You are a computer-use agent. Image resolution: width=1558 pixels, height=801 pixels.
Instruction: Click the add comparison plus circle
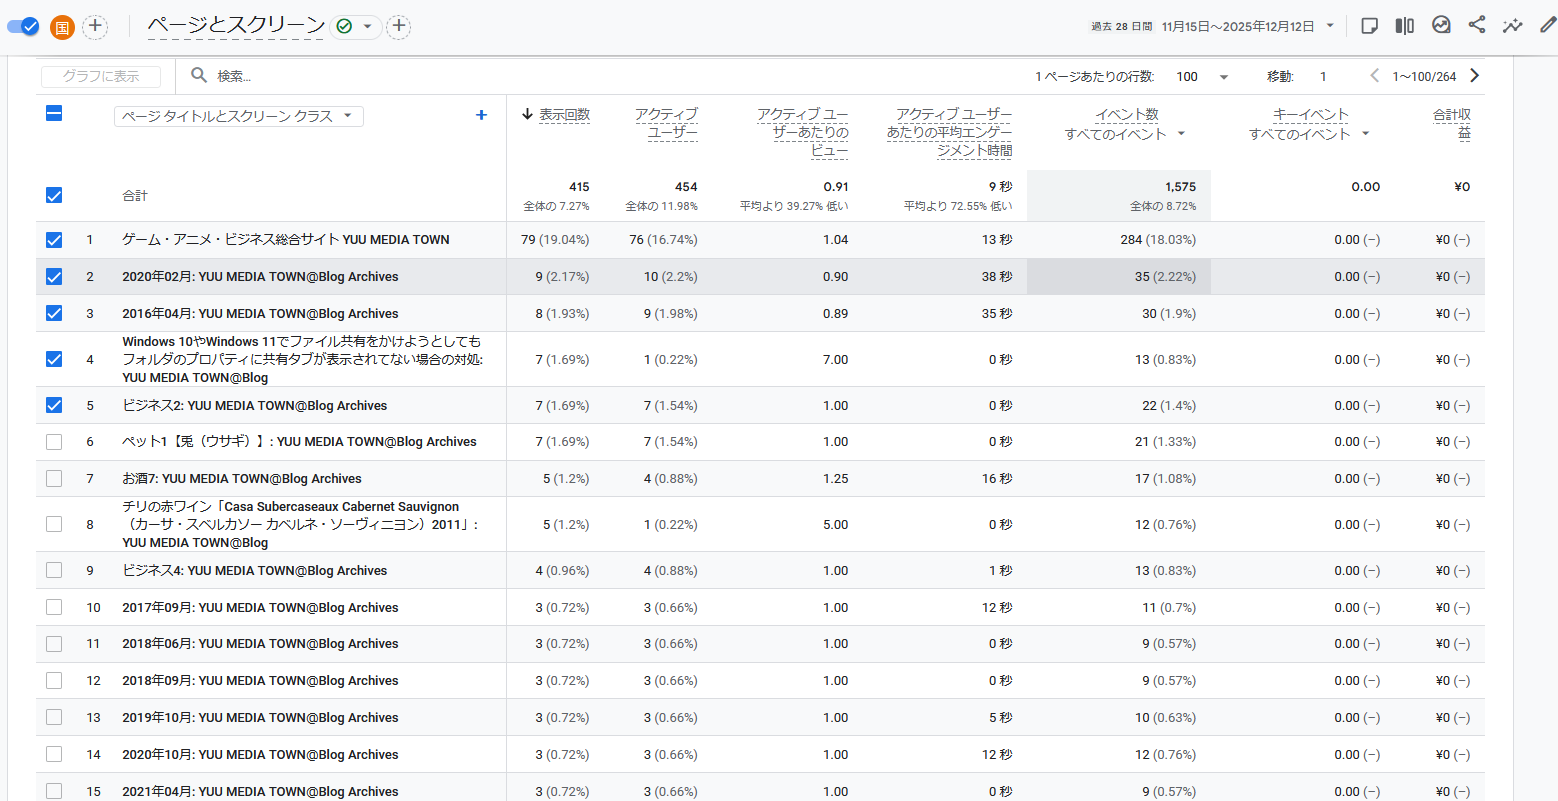tap(95, 26)
